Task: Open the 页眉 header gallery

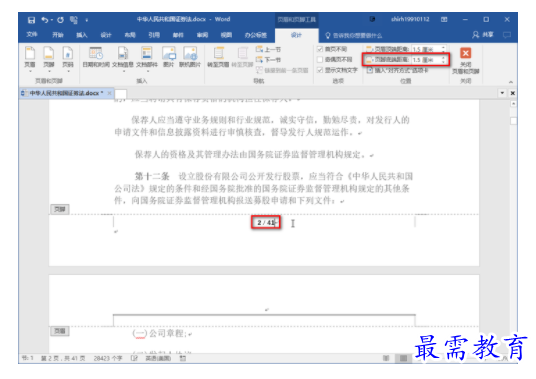Action: click(30, 59)
